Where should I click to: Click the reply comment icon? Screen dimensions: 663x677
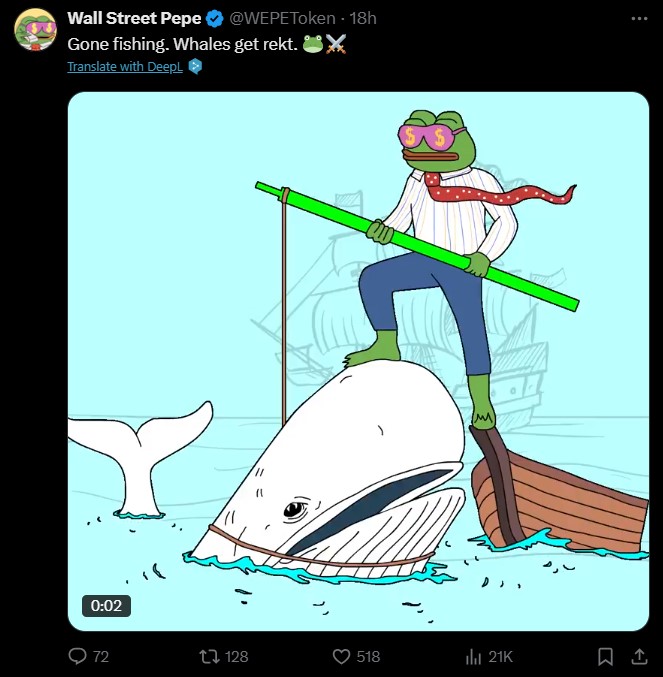77,656
